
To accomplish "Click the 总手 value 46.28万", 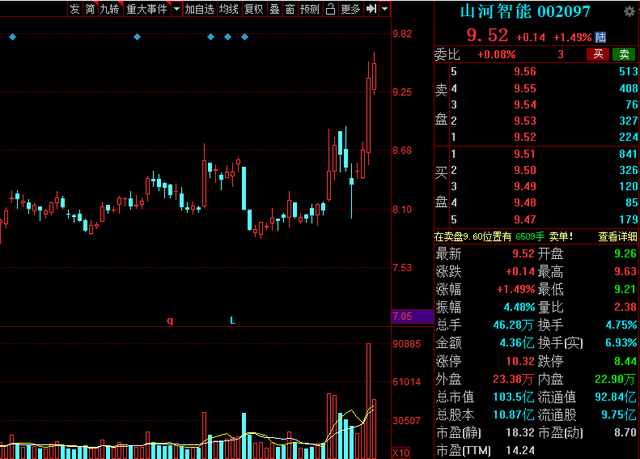I will [513, 326].
